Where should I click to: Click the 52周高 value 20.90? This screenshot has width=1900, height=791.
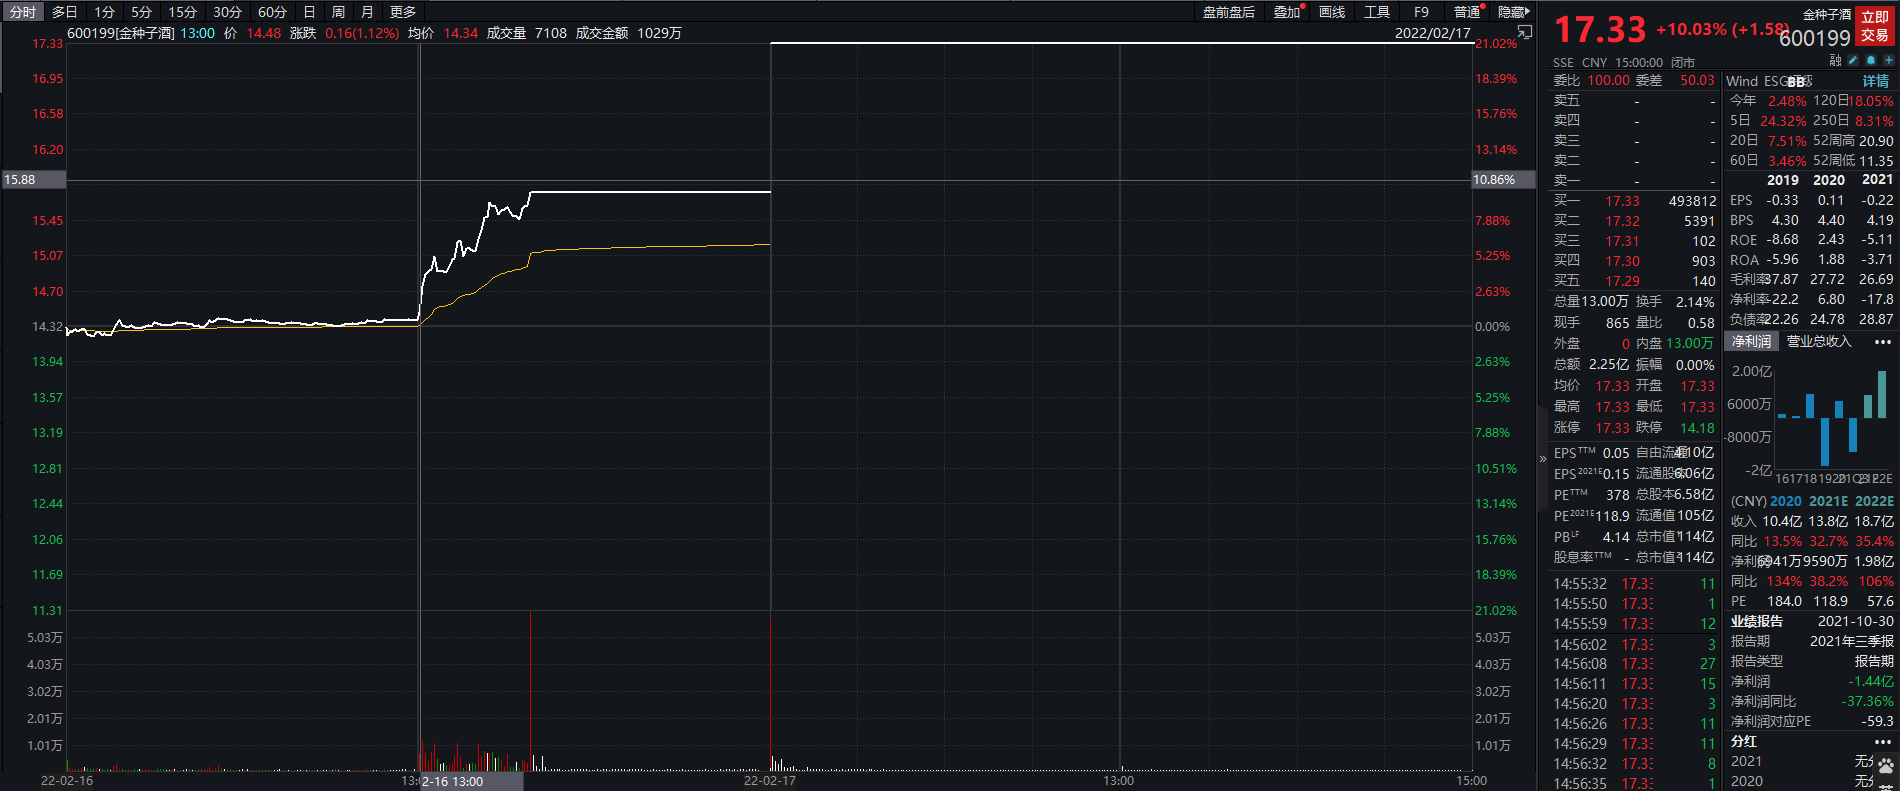tap(1876, 141)
